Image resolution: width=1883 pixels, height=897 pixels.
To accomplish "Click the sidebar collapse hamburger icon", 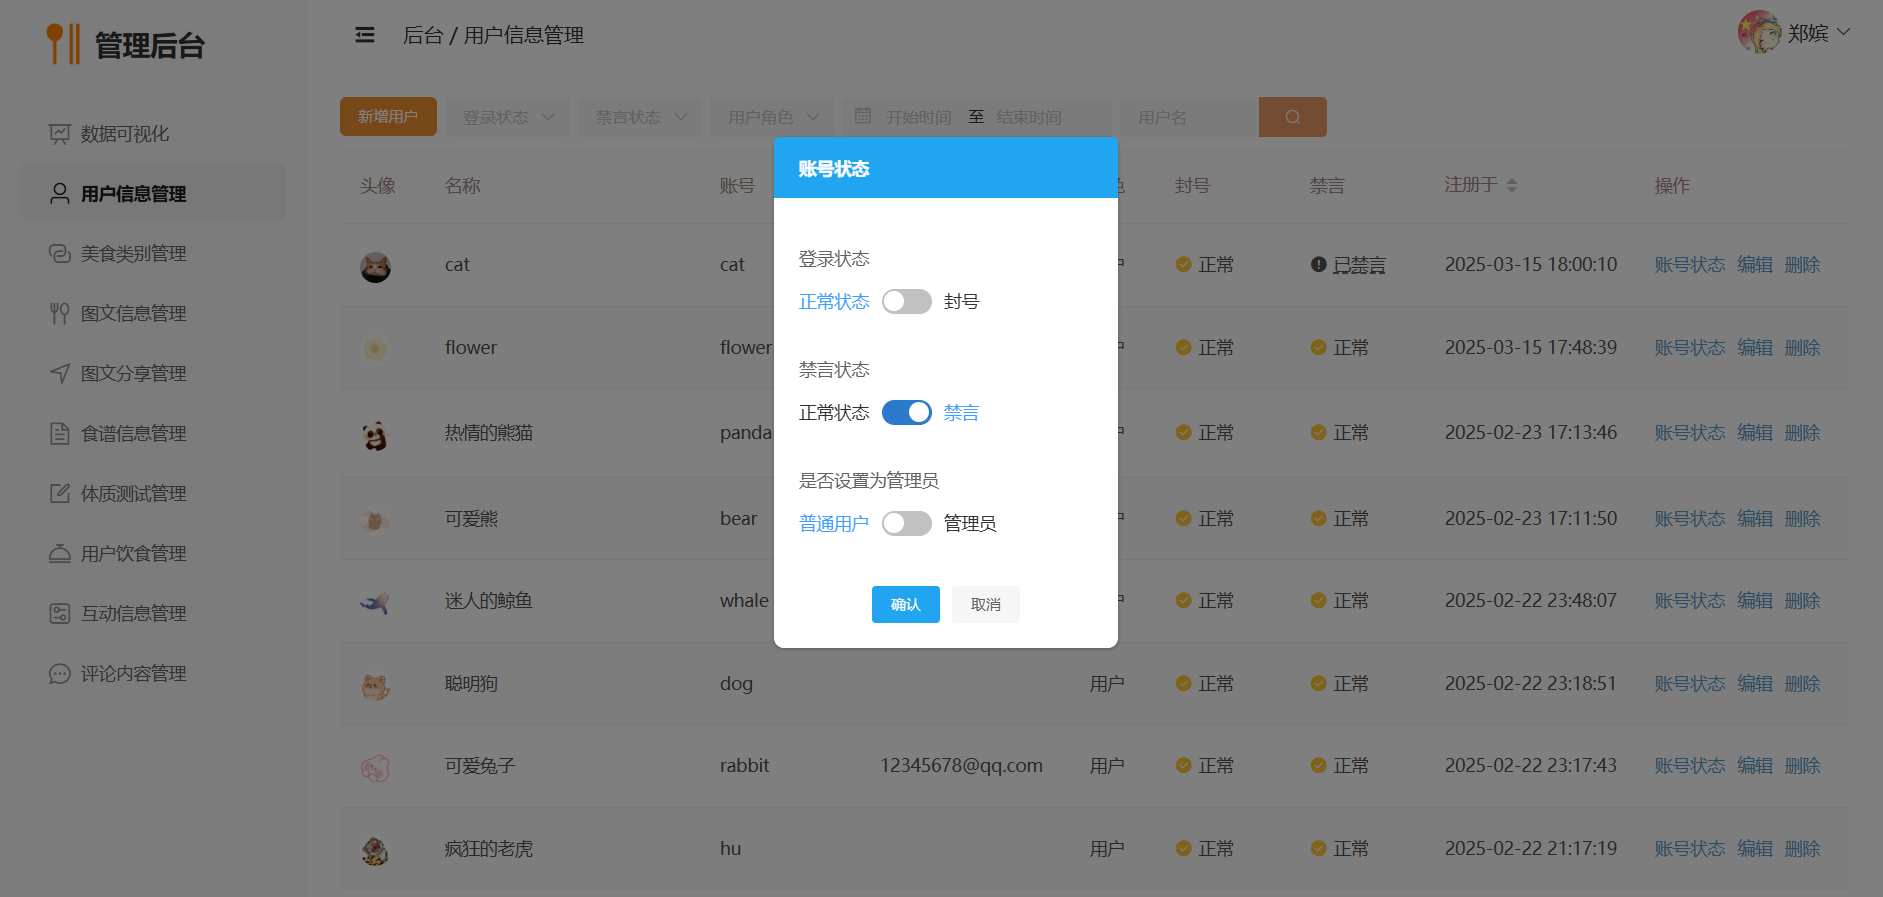I will [x=365, y=35].
